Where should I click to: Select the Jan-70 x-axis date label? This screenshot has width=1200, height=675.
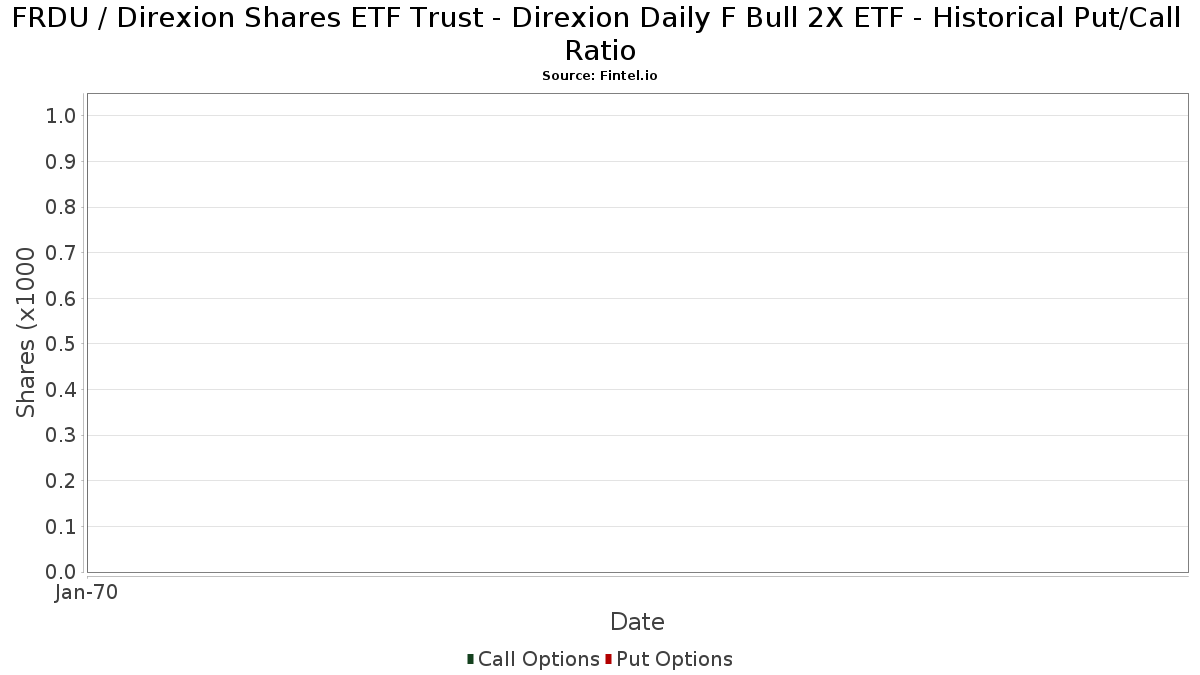coord(87,593)
